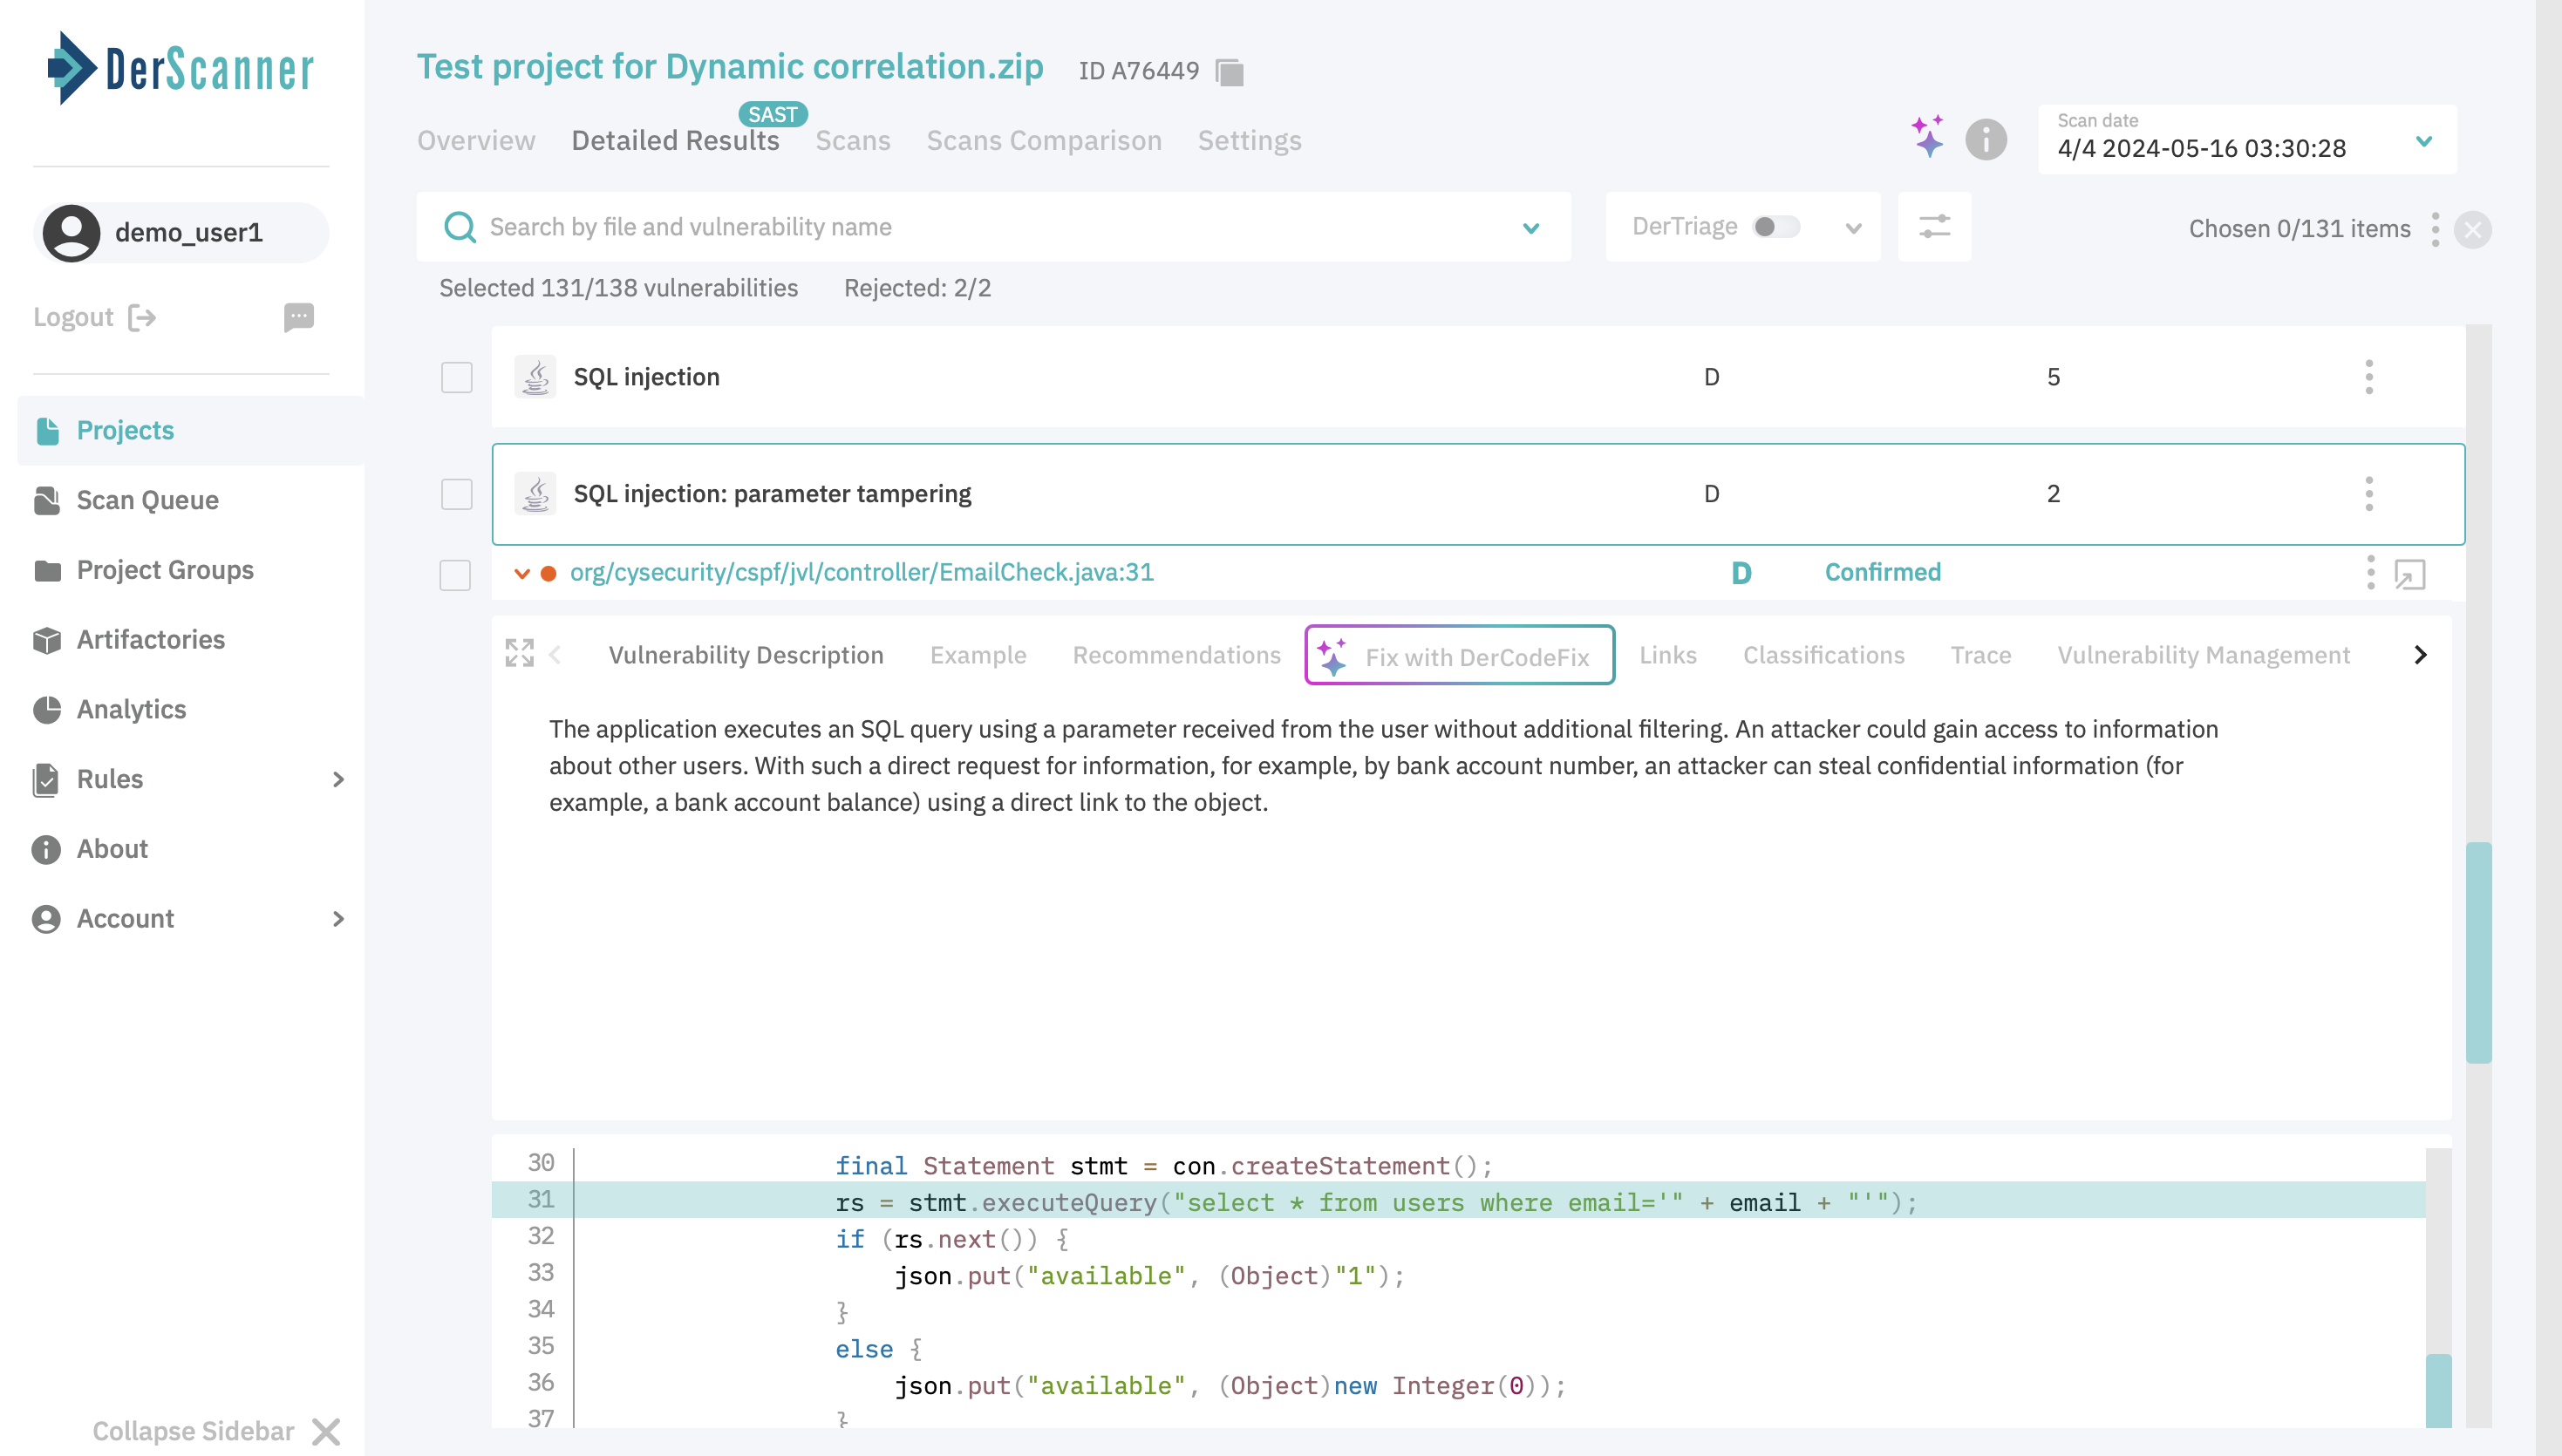Open the Recommendations tab

click(x=1176, y=655)
